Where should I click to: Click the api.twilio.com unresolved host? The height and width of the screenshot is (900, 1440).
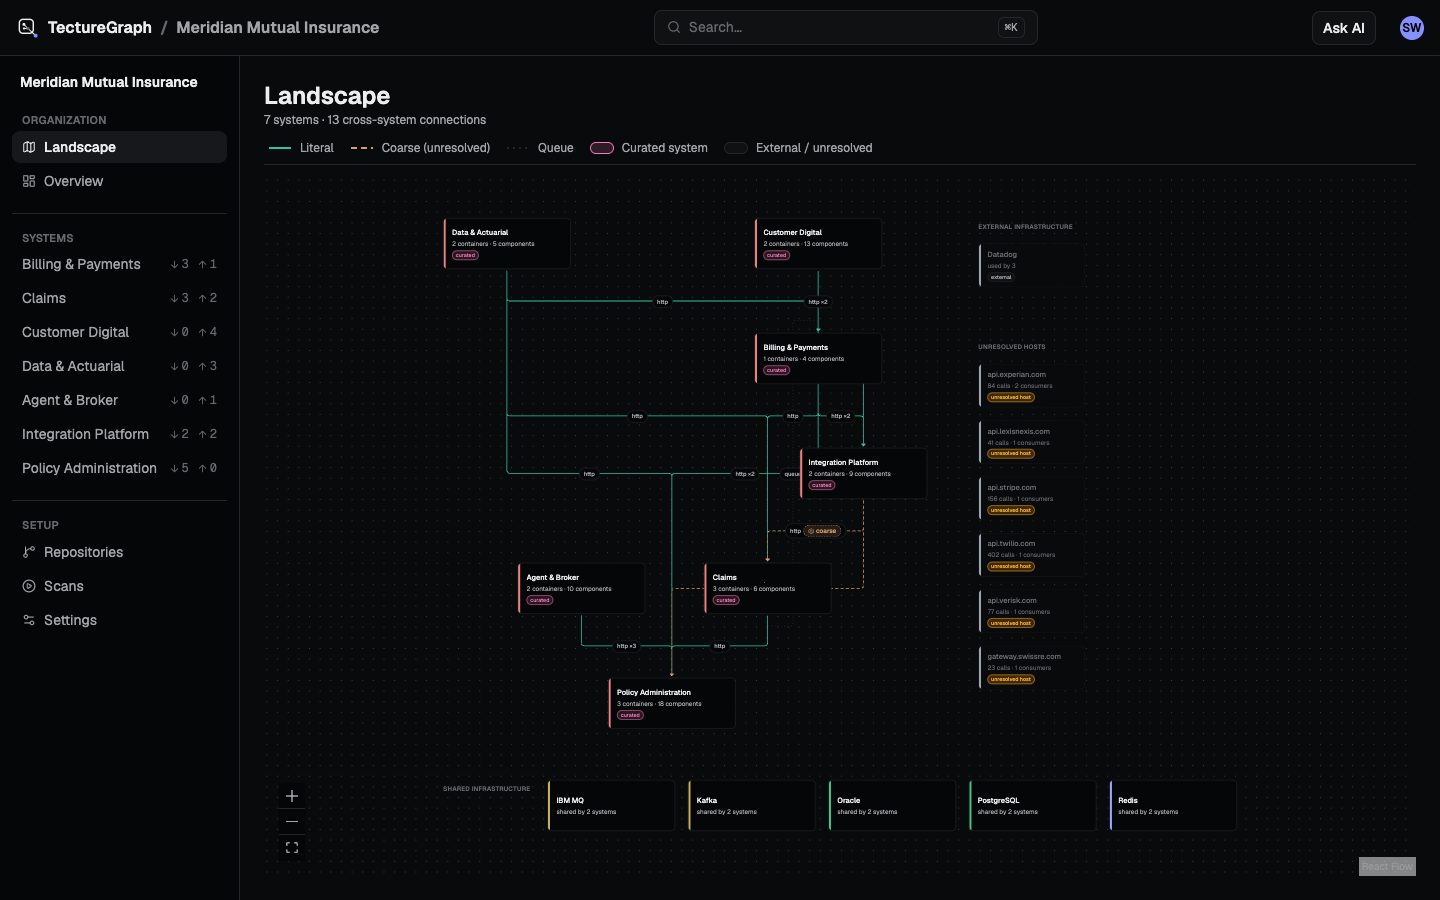[1031, 555]
